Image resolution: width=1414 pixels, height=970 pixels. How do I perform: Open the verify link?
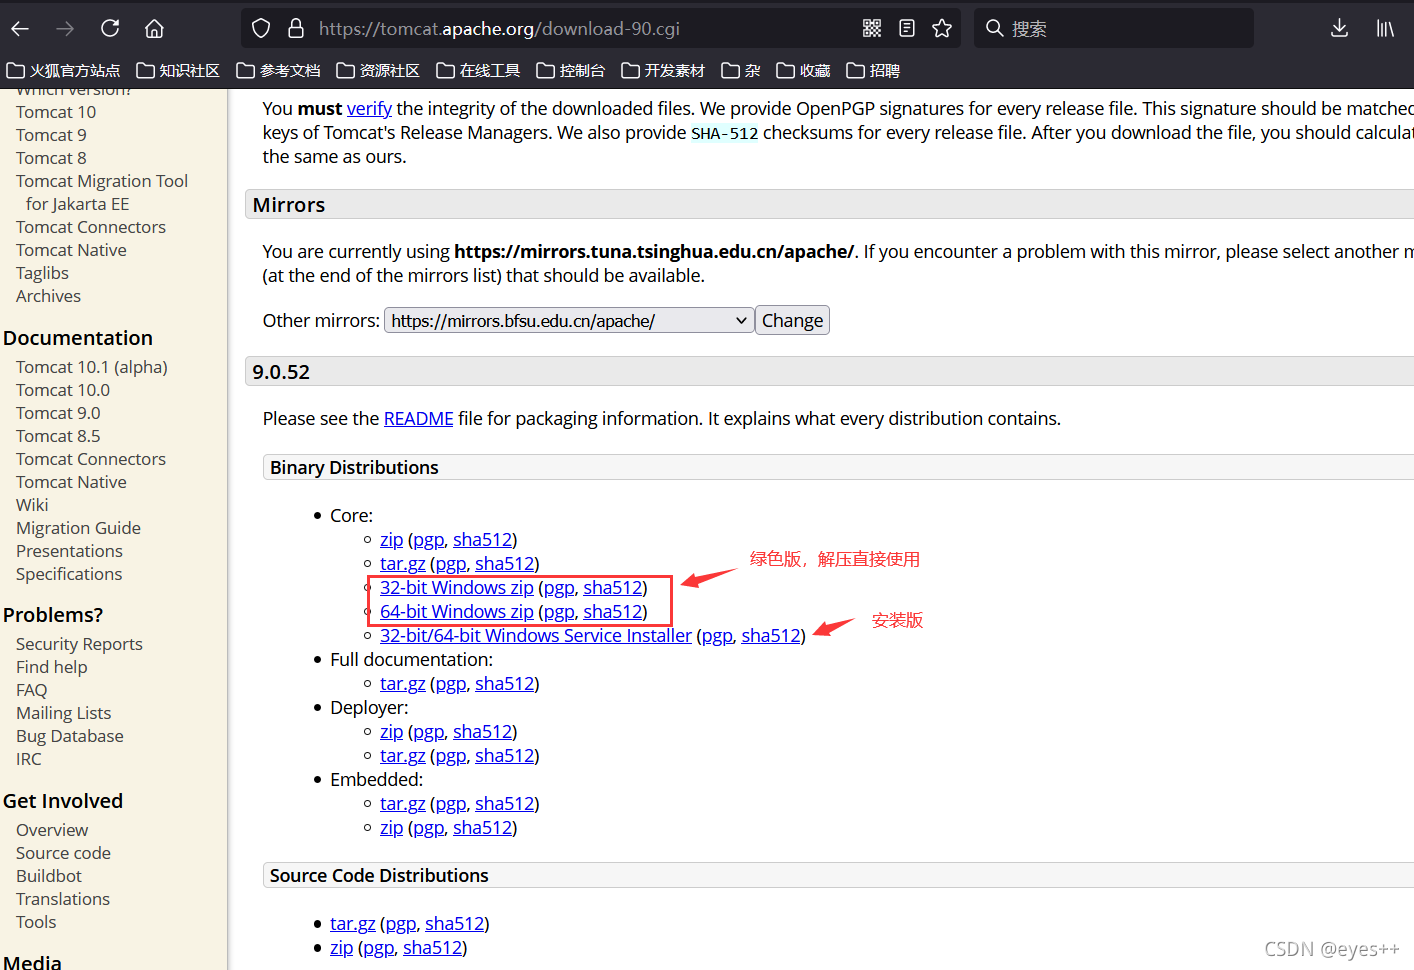(x=369, y=109)
